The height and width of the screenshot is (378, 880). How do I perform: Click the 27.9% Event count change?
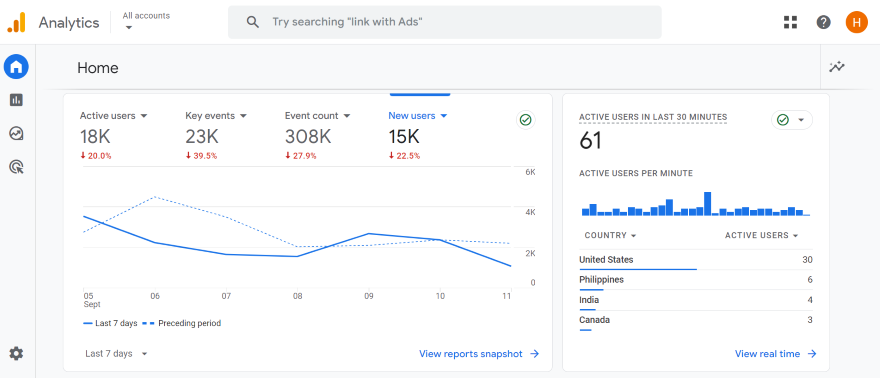tap(300, 156)
